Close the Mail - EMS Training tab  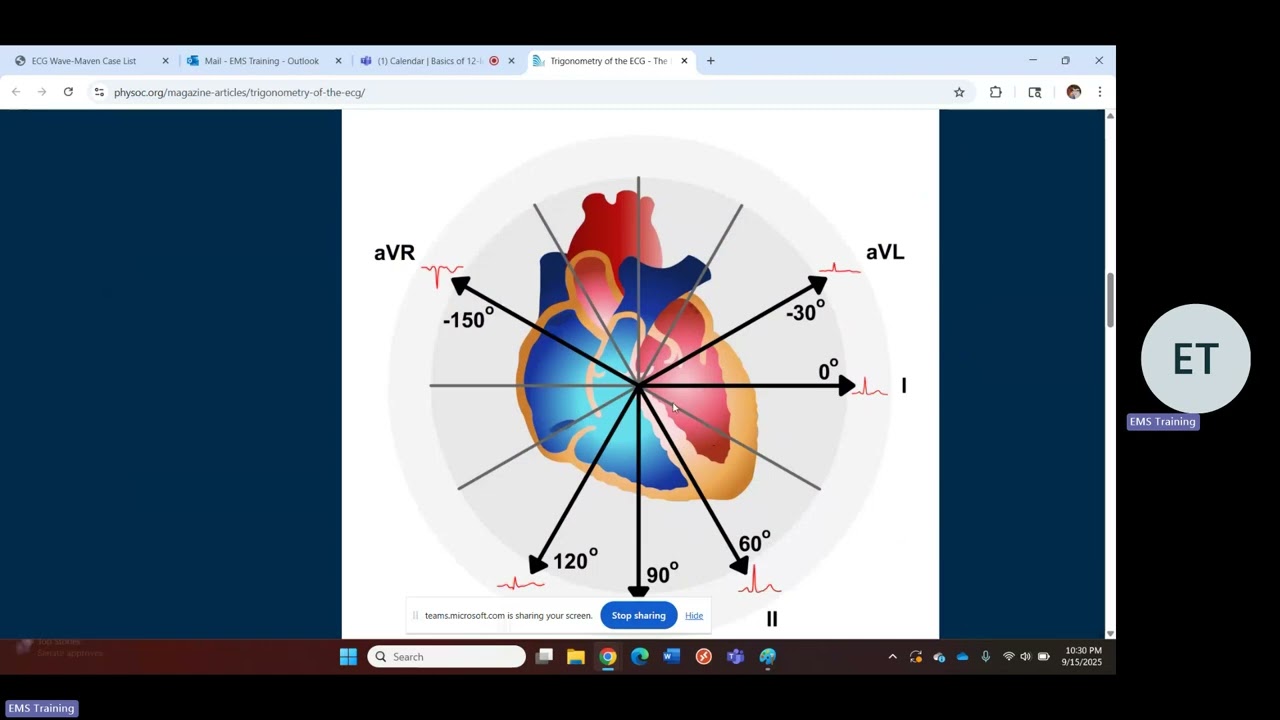point(338,61)
